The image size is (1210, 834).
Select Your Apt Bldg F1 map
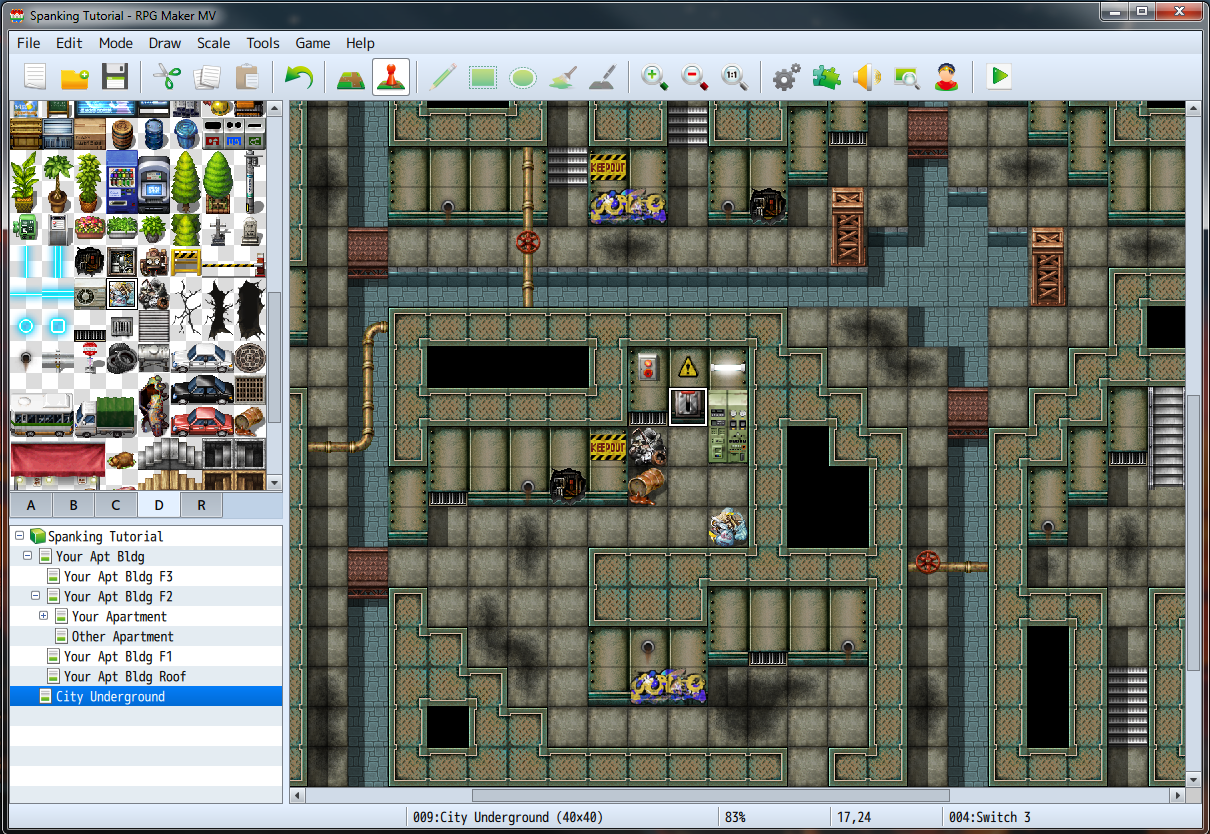pos(118,656)
